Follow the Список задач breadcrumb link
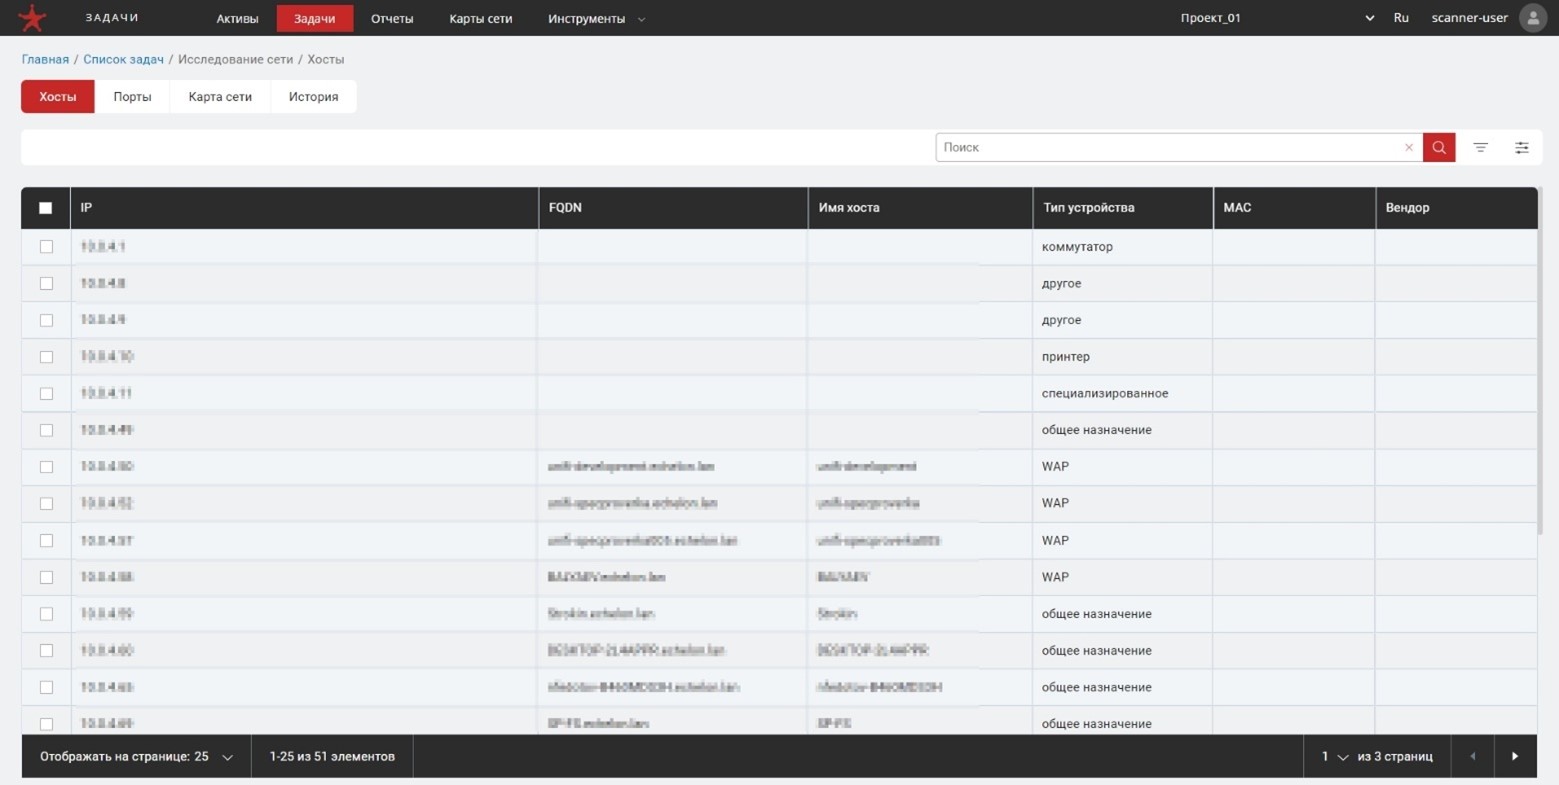The width and height of the screenshot is (1559, 785). tap(123, 59)
